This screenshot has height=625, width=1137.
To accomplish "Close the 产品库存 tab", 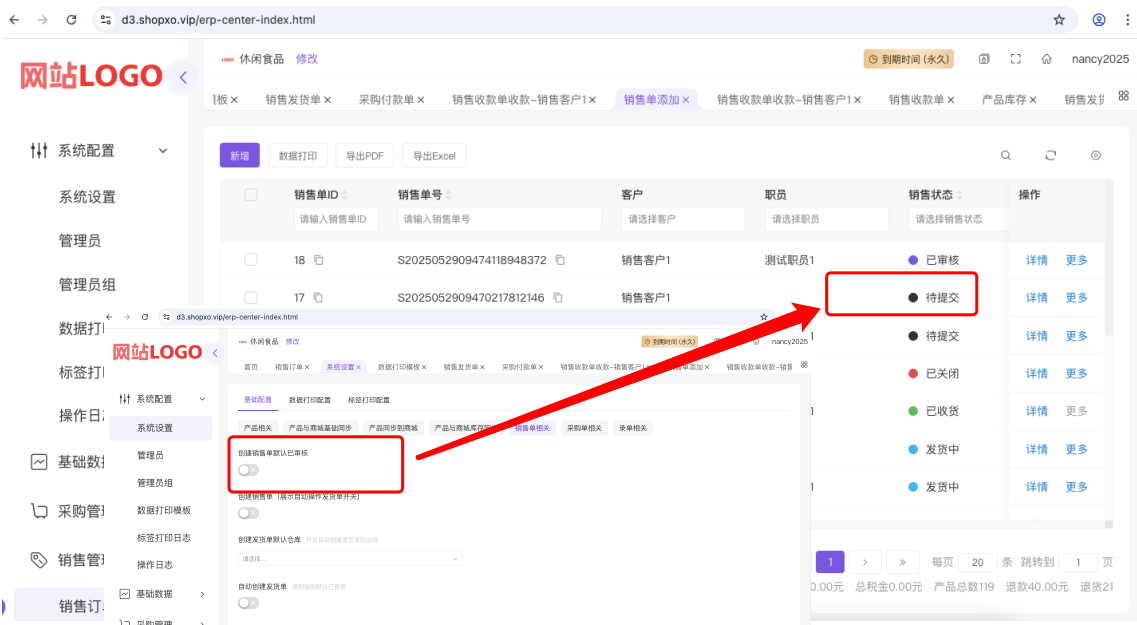I will pyautogui.click(x=1033, y=100).
